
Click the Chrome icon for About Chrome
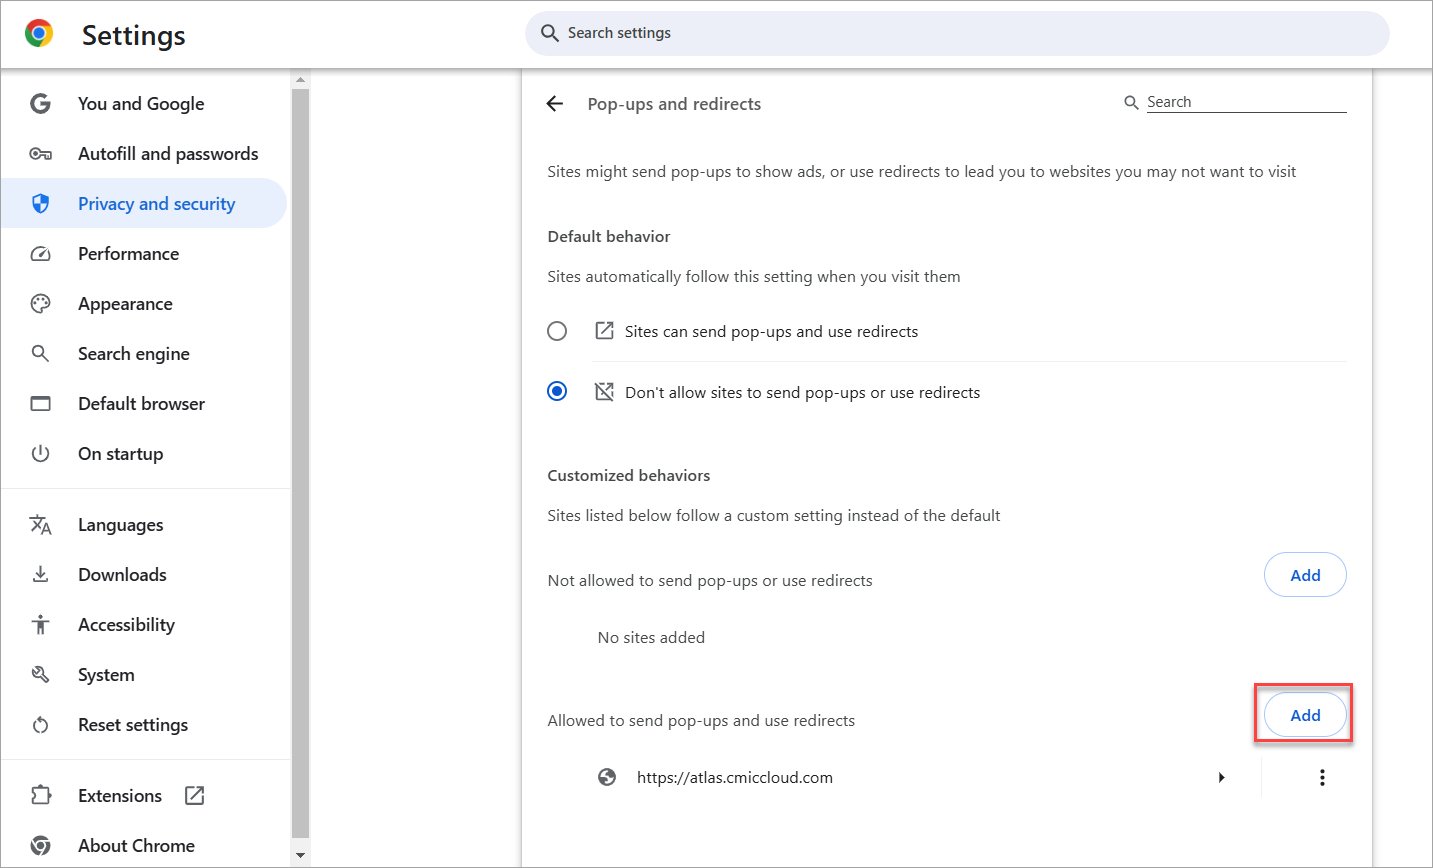40,846
